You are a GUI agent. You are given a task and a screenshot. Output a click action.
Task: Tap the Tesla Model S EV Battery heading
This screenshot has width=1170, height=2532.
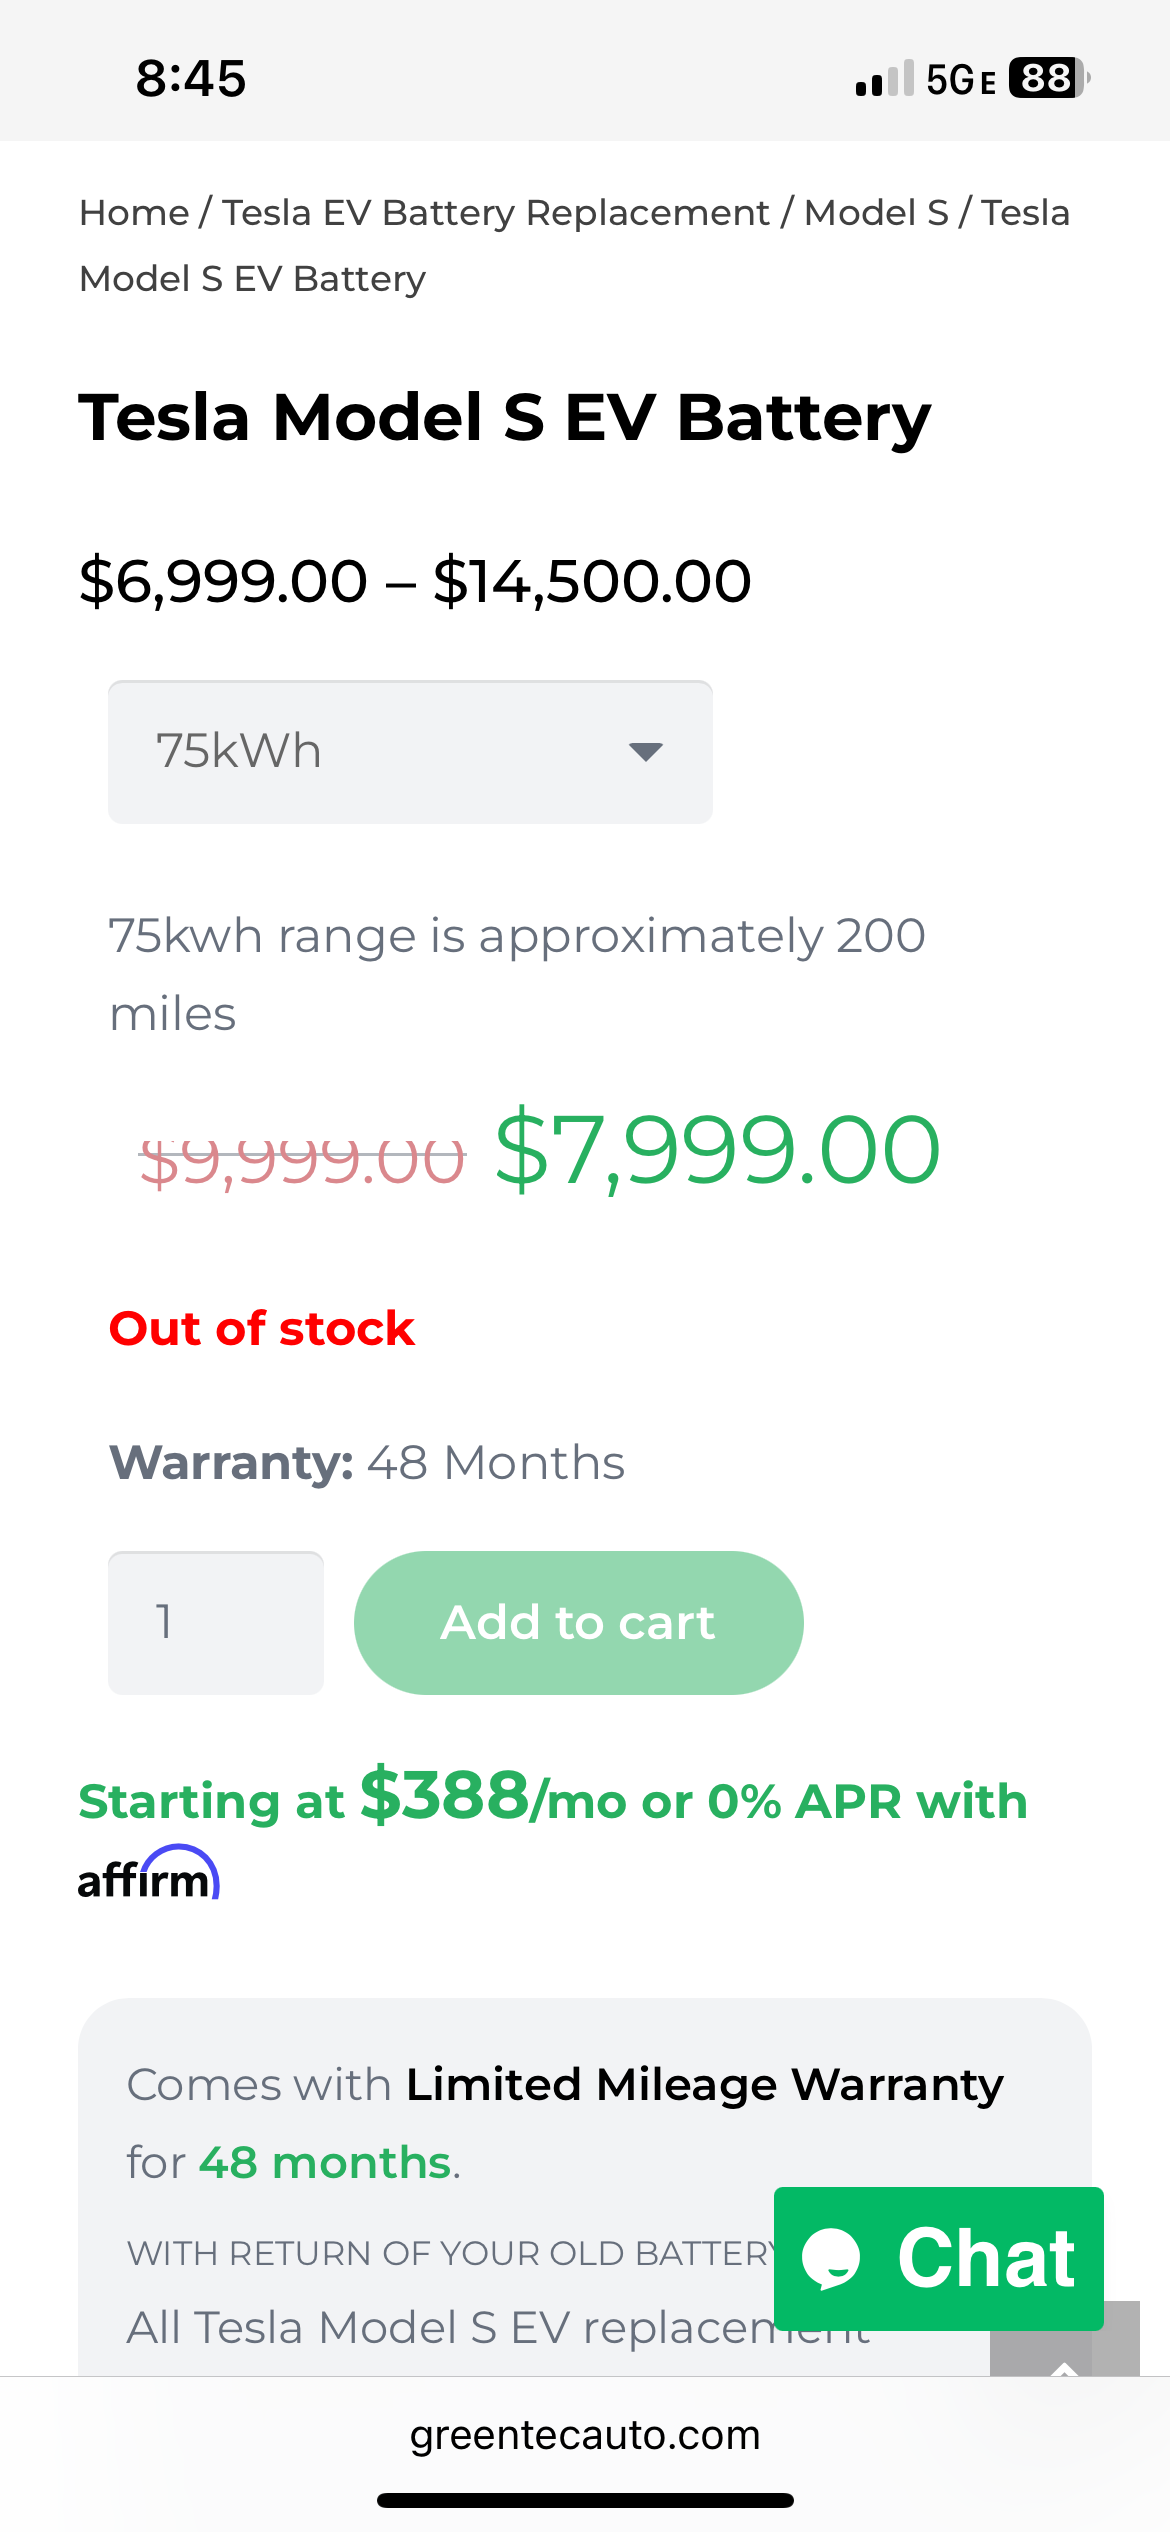tap(505, 417)
